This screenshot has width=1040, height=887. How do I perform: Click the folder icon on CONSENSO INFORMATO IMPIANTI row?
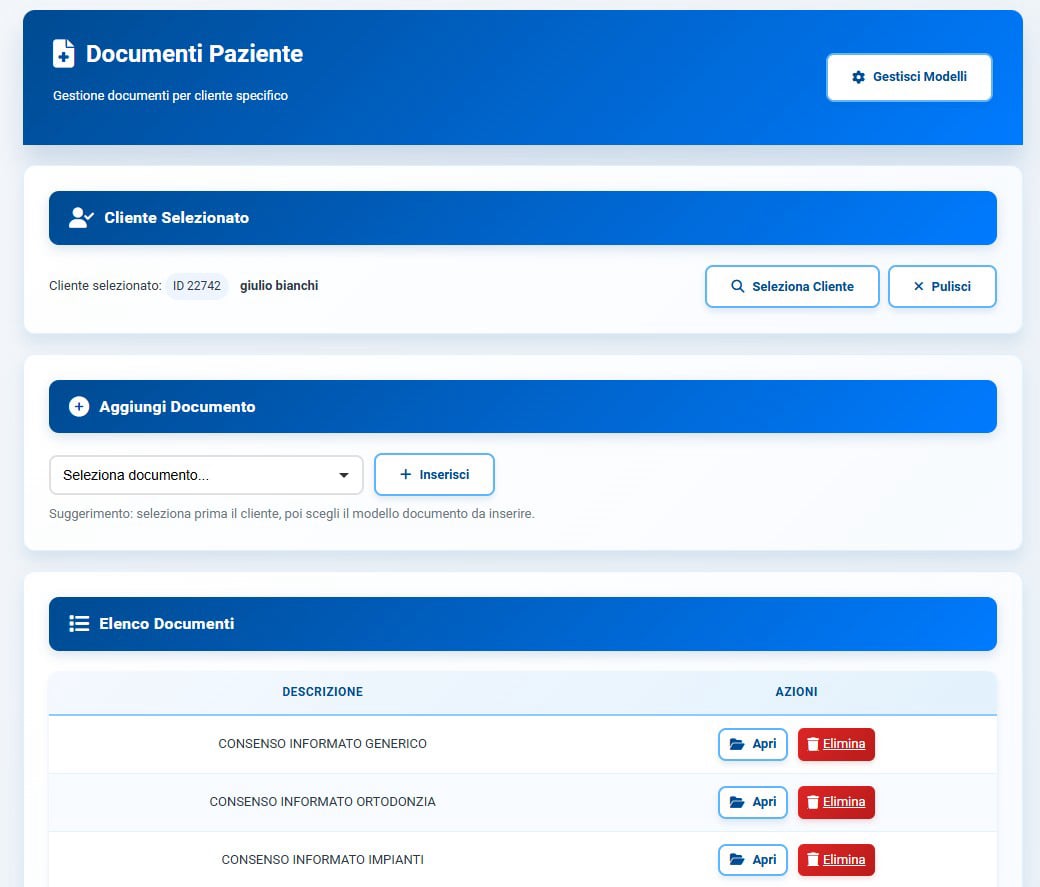(739, 859)
